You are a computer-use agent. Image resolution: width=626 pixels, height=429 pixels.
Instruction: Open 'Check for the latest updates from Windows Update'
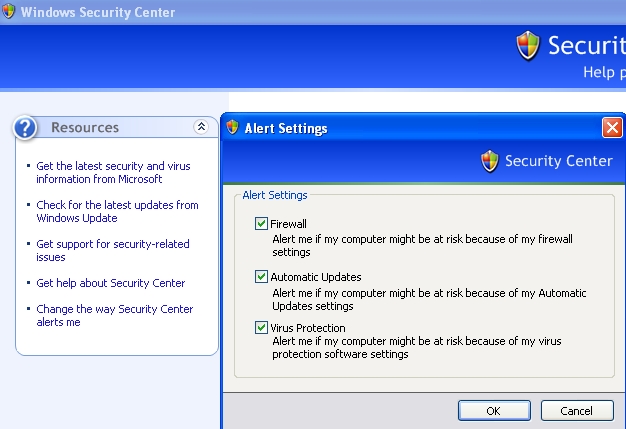tap(117, 212)
